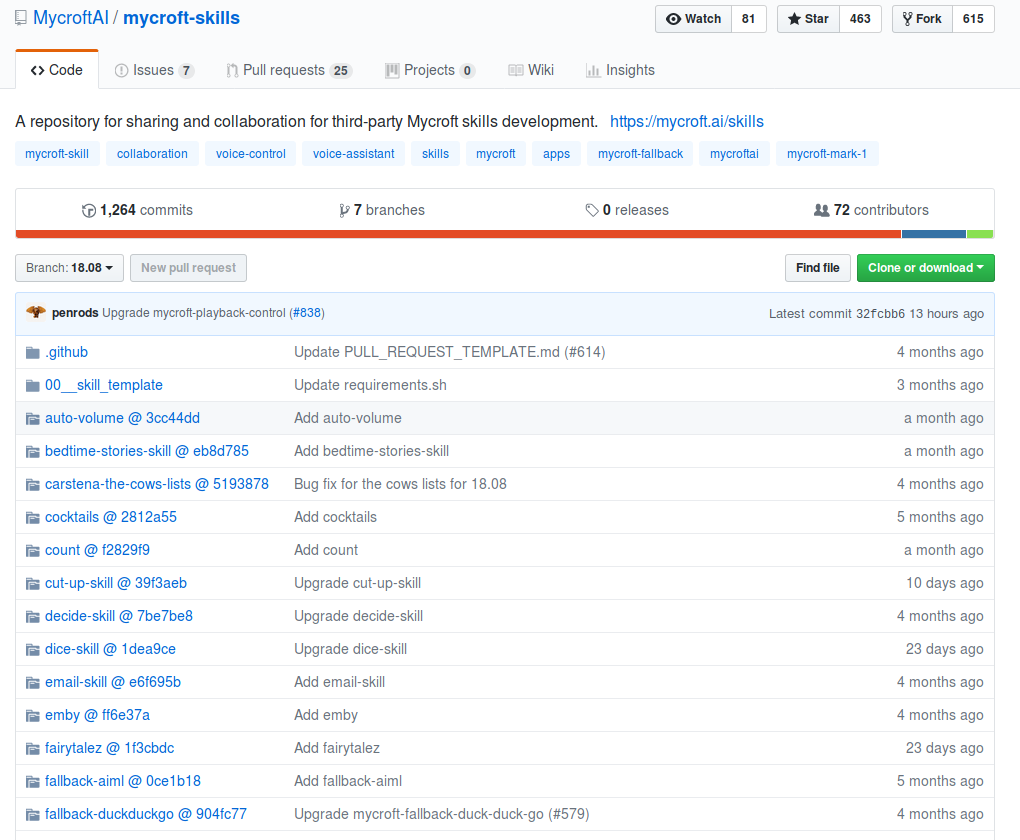Open 'Bug fix for the cows lists' commit

[x=400, y=485]
